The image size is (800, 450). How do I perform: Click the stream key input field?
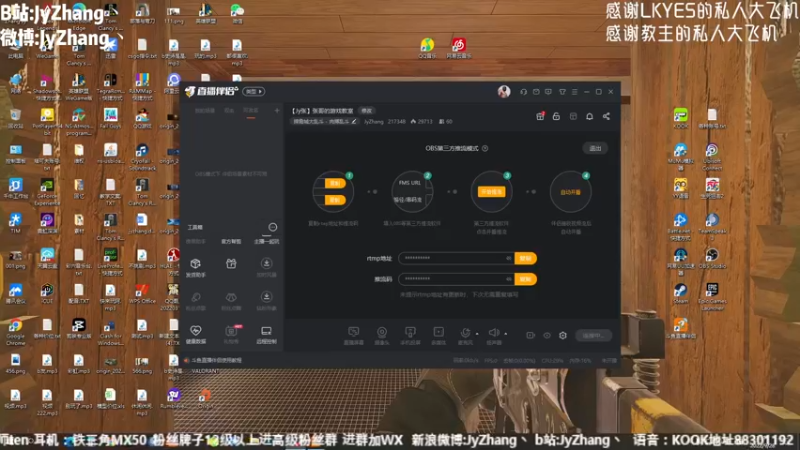point(456,279)
